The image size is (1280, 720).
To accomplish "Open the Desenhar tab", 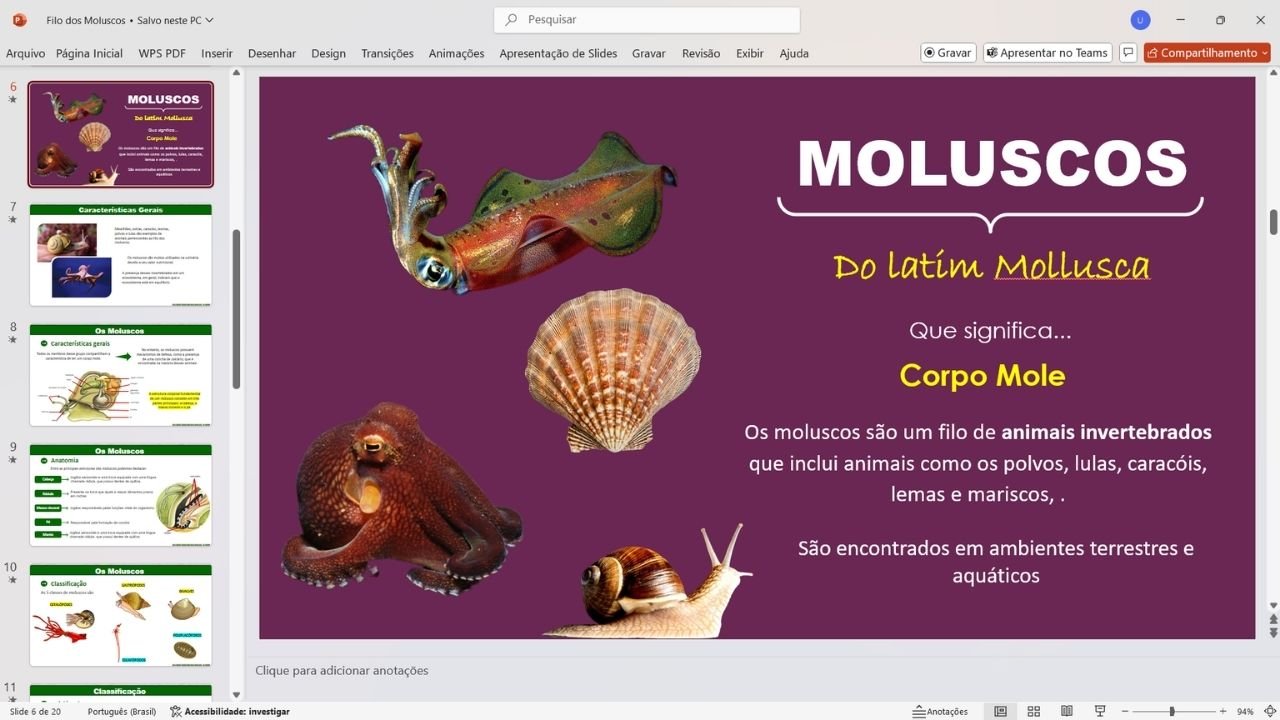I will [x=272, y=53].
